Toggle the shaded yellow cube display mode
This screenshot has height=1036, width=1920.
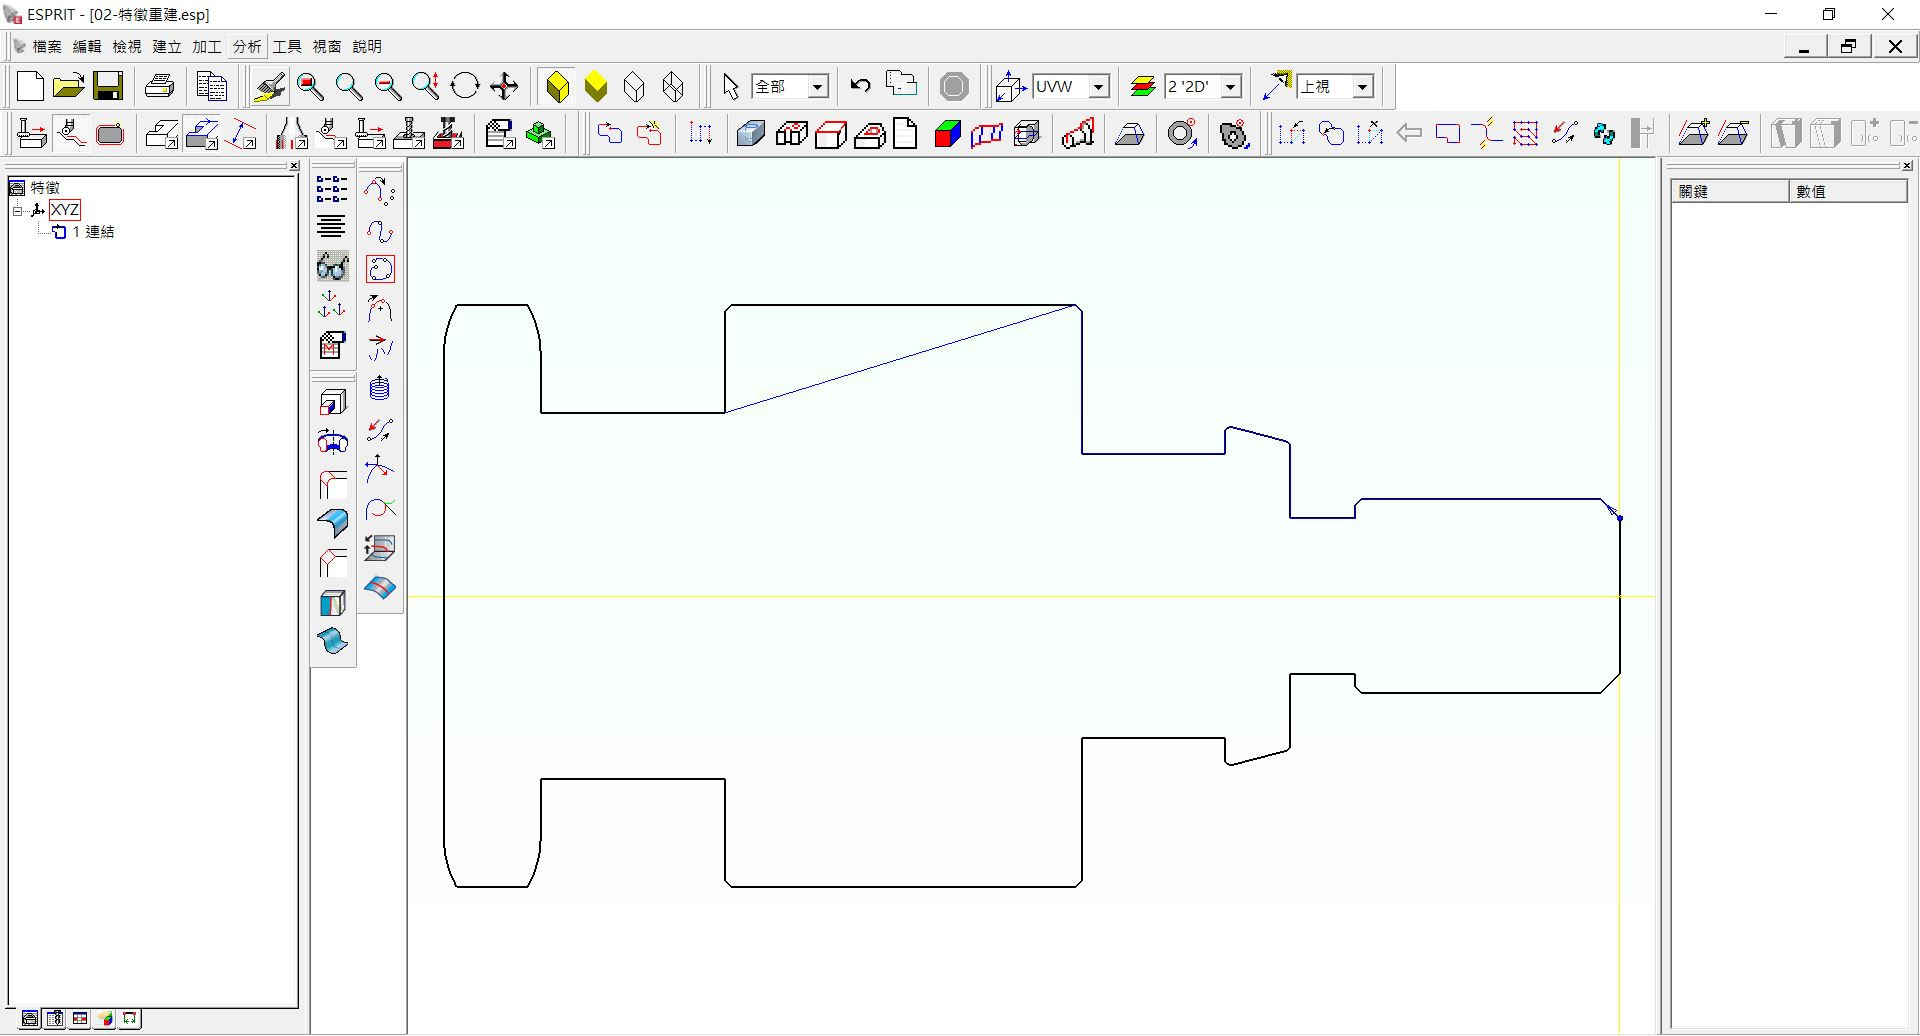pos(596,86)
